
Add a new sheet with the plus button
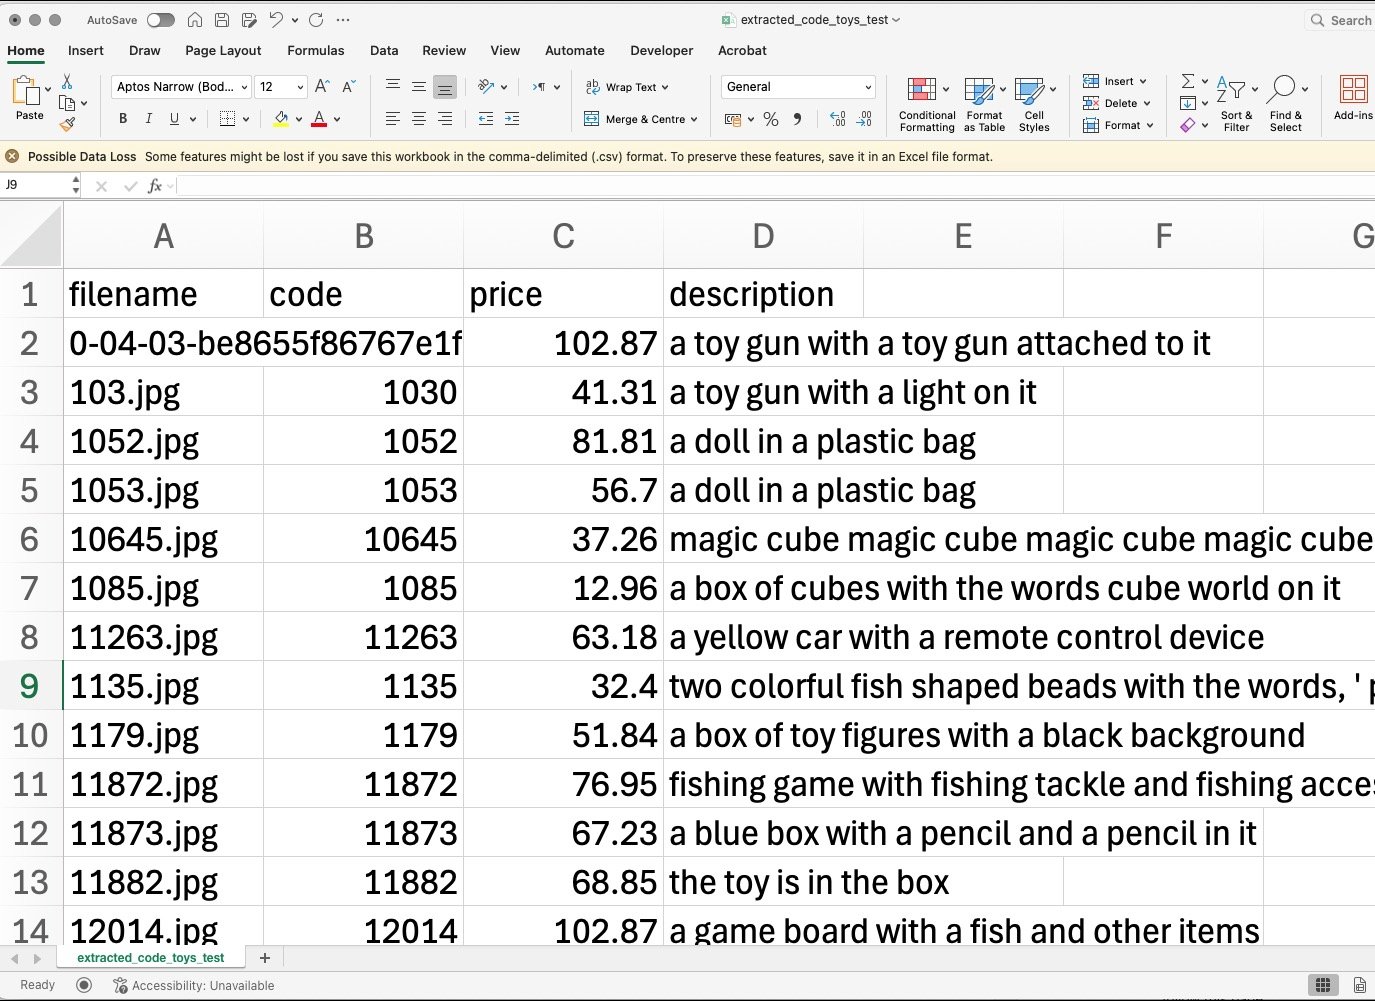265,958
